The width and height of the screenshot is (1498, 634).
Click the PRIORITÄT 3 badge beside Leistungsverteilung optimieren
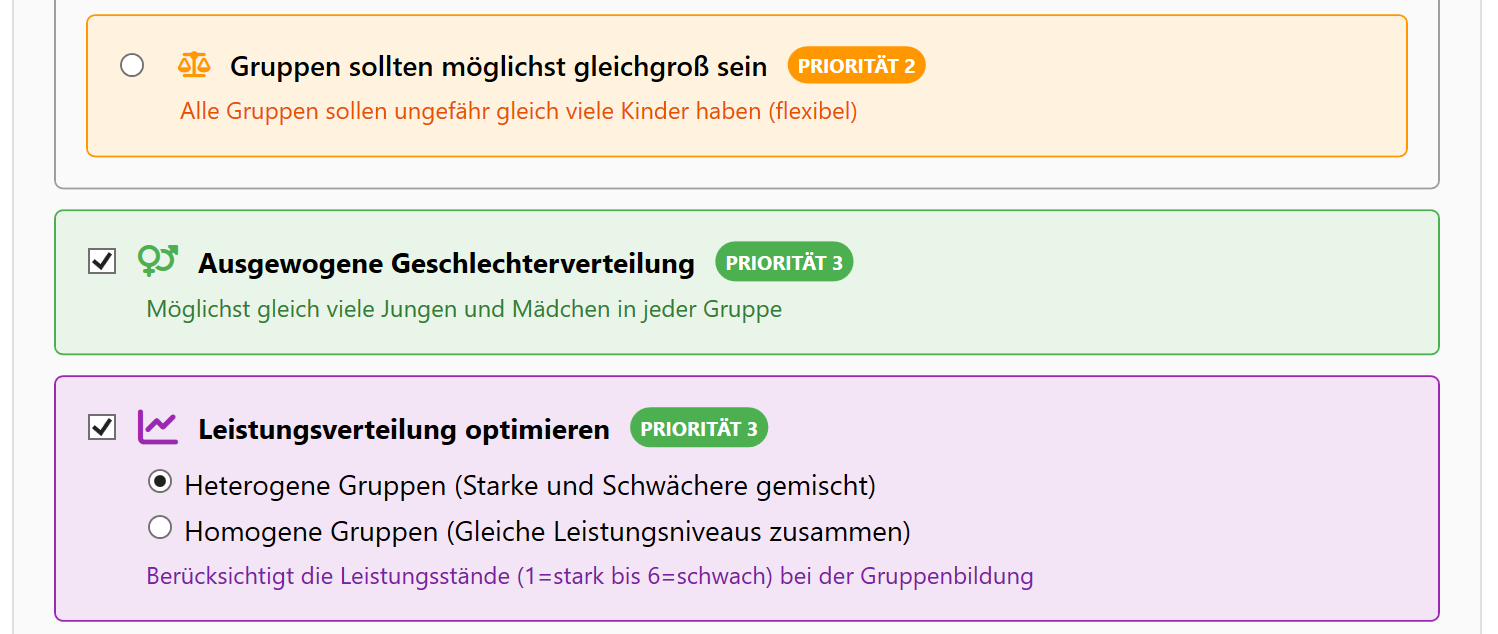[698, 427]
